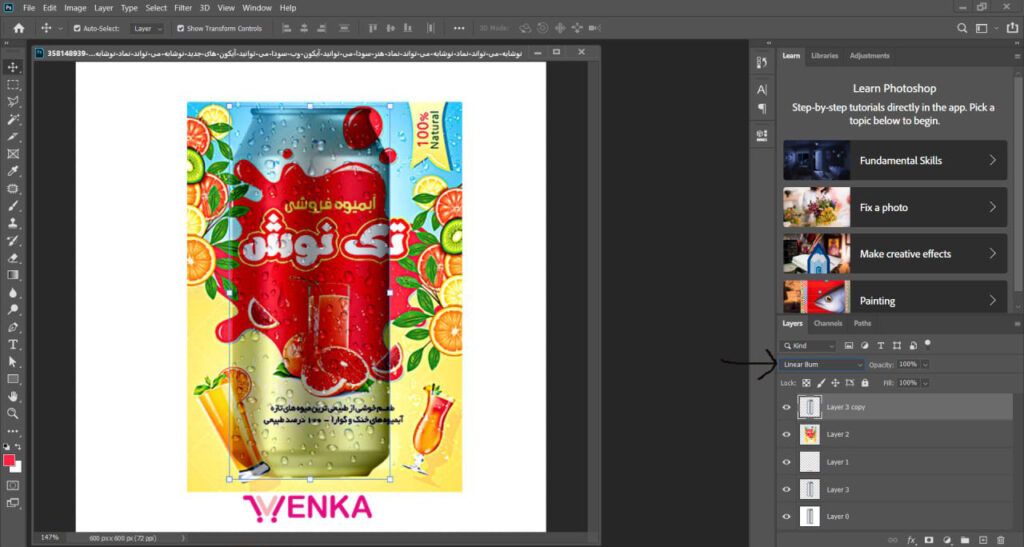Click the more options ellipsis in options bar
The width and height of the screenshot is (1024, 547).
tap(459, 28)
